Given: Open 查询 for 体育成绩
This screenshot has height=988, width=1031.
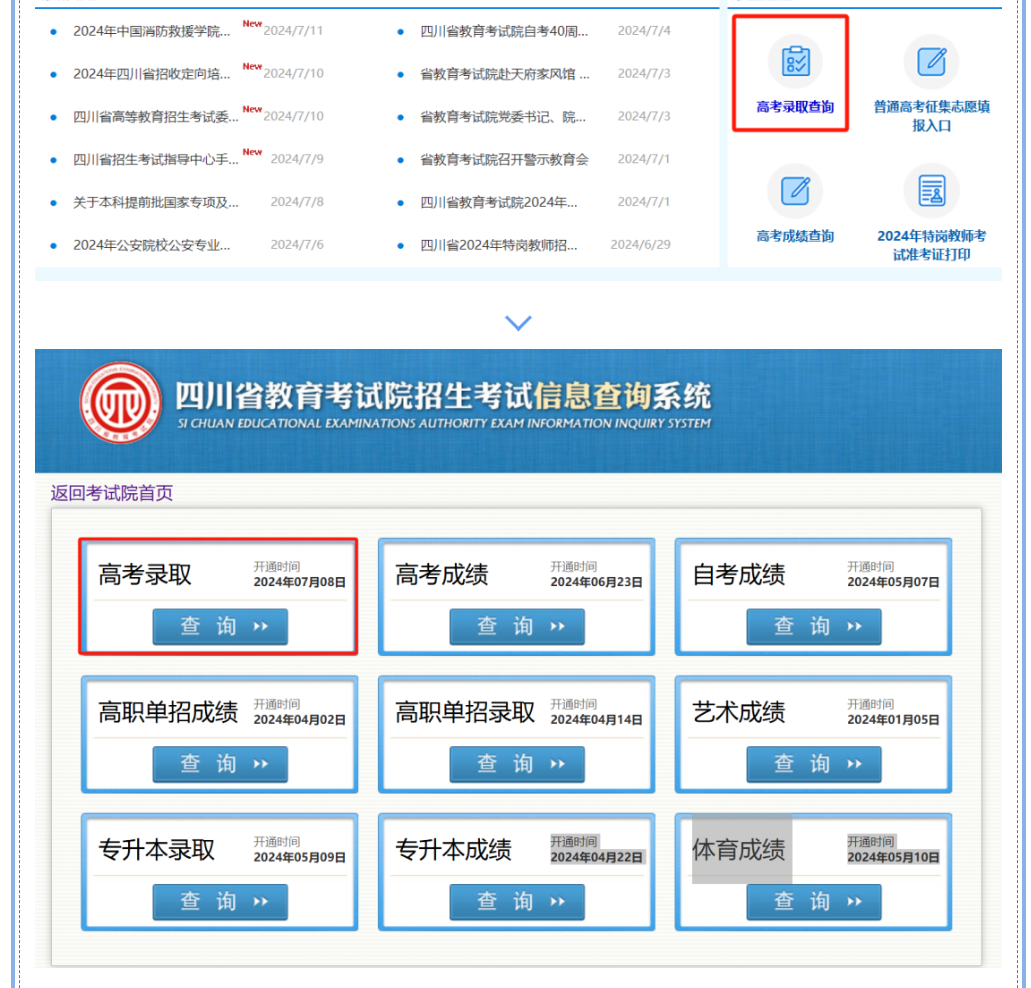Looking at the screenshot, I should [x=813, y=902].
